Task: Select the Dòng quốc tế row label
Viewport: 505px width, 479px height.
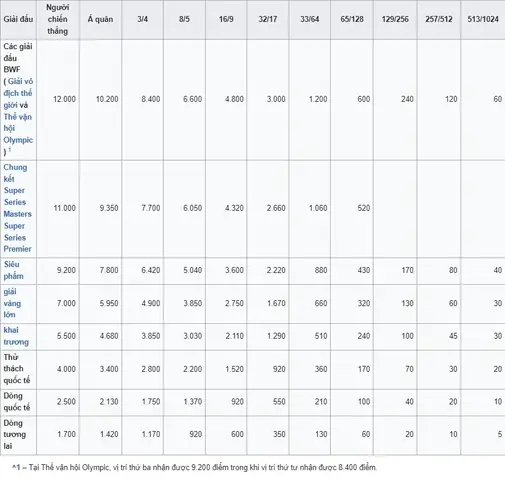Action: (17, 402)
